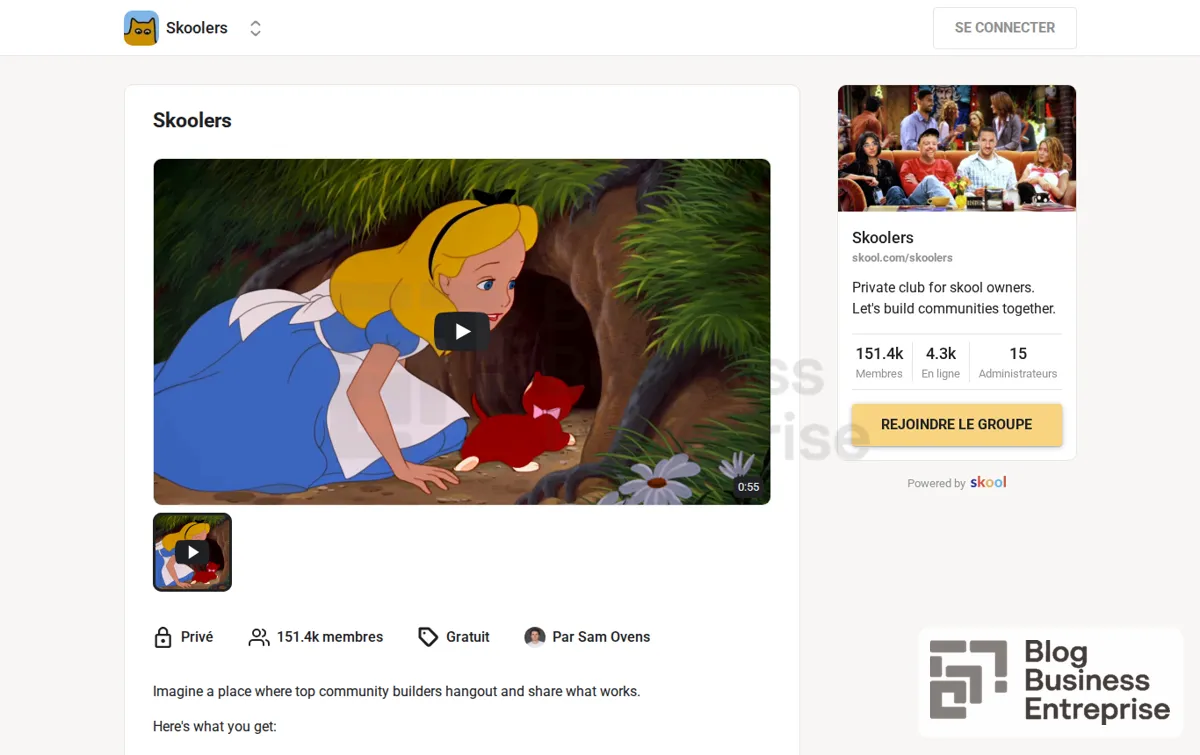The height and width of the screenshot is (755, 1200).
Task: Click the Skoolers cat logo icon
Action: pos(141,28)
